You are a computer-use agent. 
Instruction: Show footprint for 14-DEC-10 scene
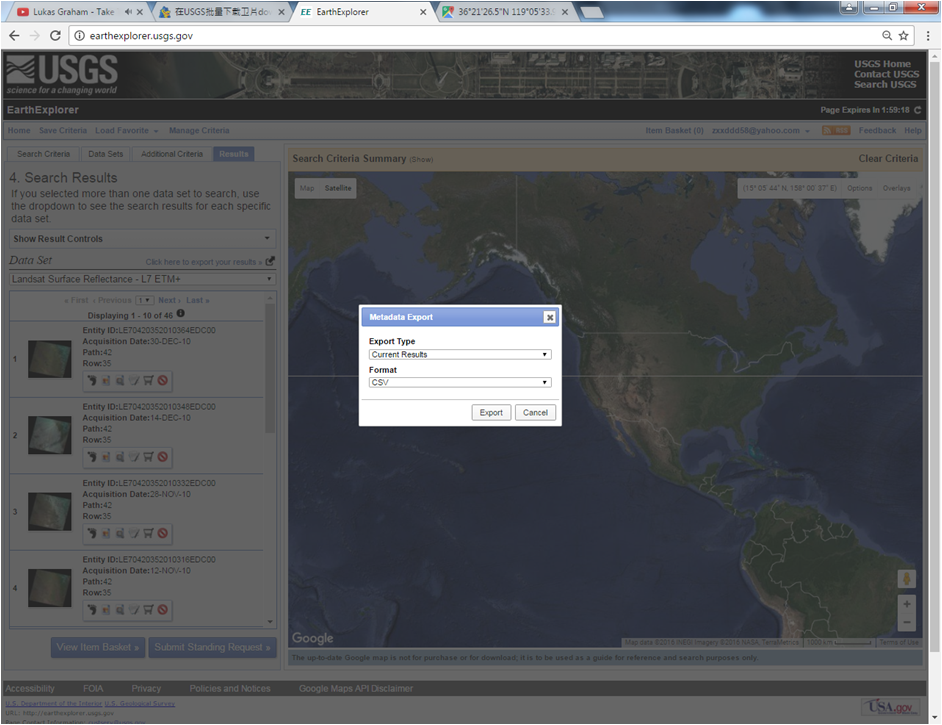click(91, 457)
